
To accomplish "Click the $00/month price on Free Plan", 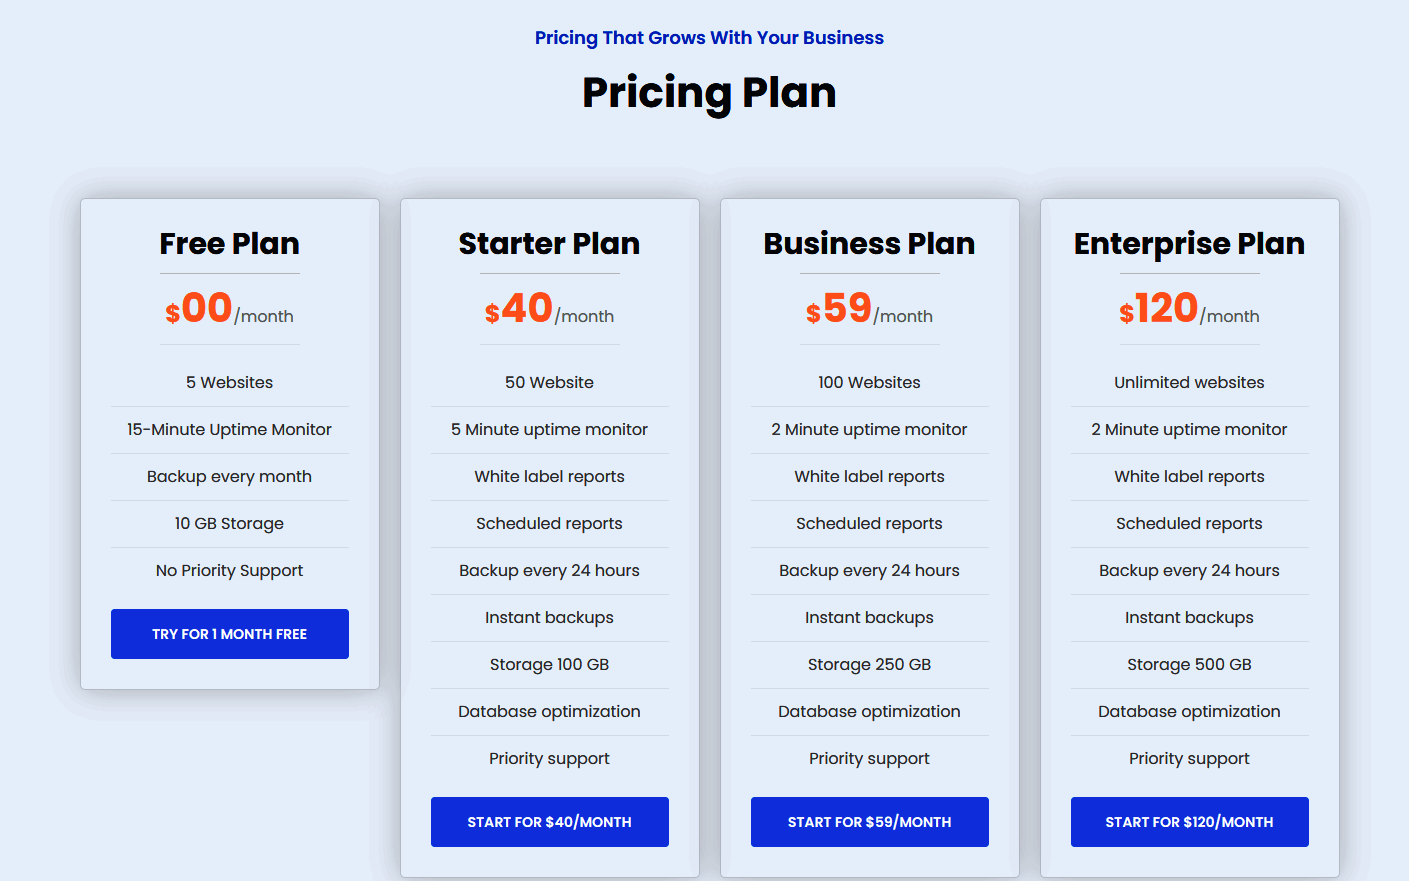I will point(229,308).
